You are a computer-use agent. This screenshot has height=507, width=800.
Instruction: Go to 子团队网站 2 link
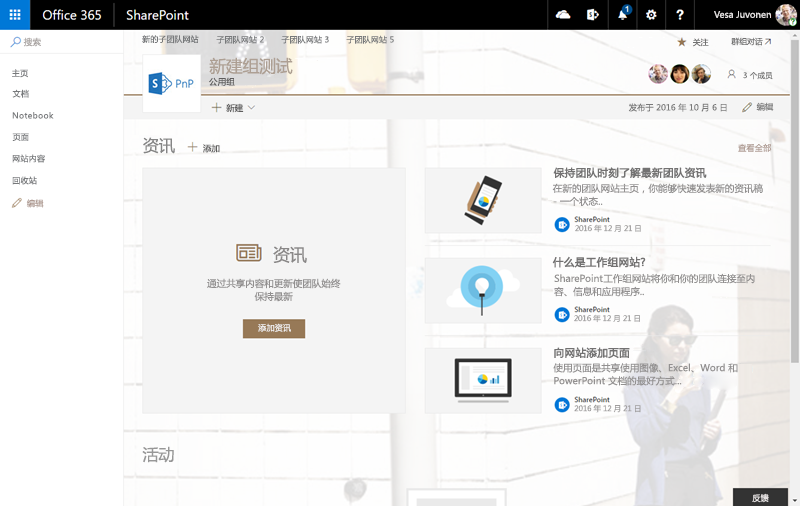click(x=240, y=39)
